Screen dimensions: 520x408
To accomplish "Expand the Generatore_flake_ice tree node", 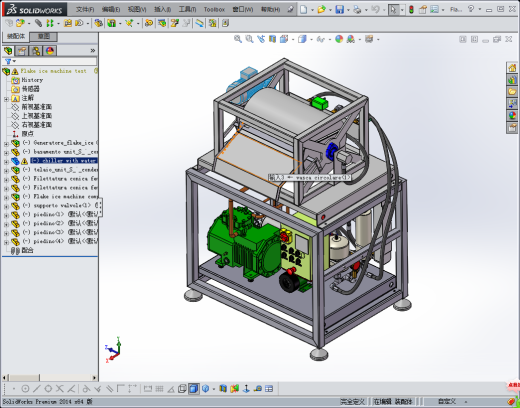I will (x=6, y=143).
